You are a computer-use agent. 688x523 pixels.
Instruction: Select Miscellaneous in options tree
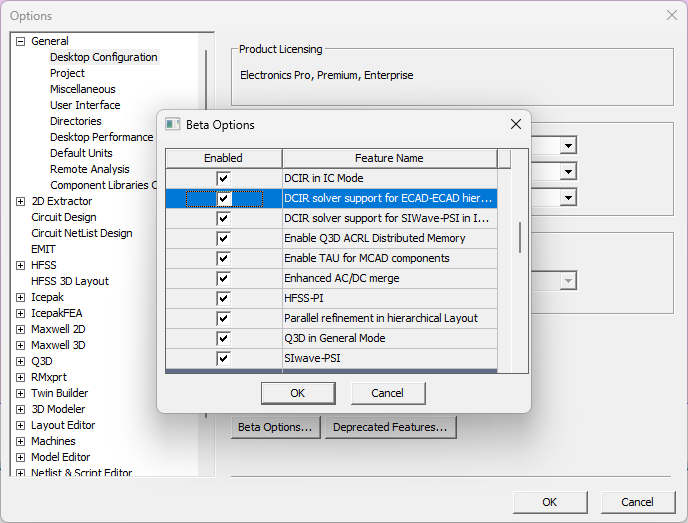(x=82, y=89)
